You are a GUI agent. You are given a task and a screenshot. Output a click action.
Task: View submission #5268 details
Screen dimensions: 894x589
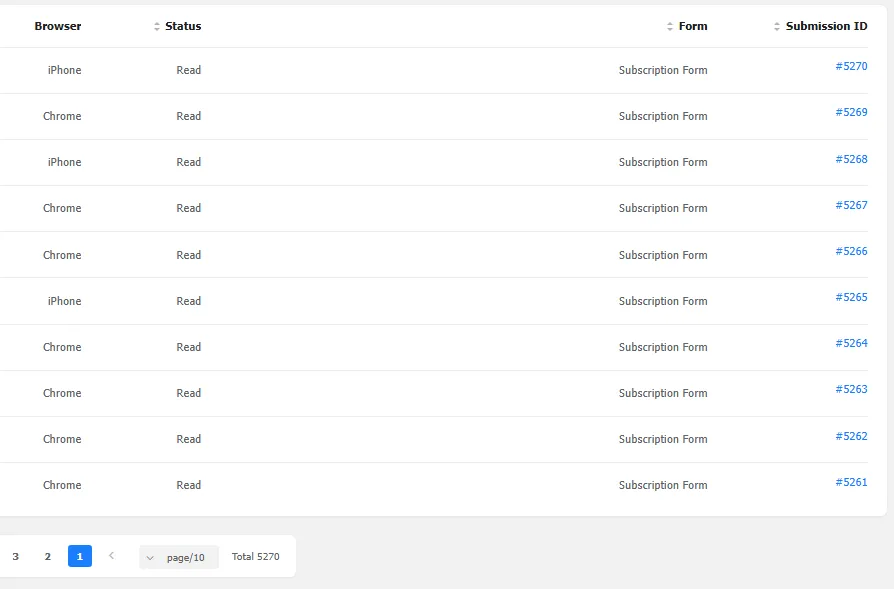click(851, 159)
